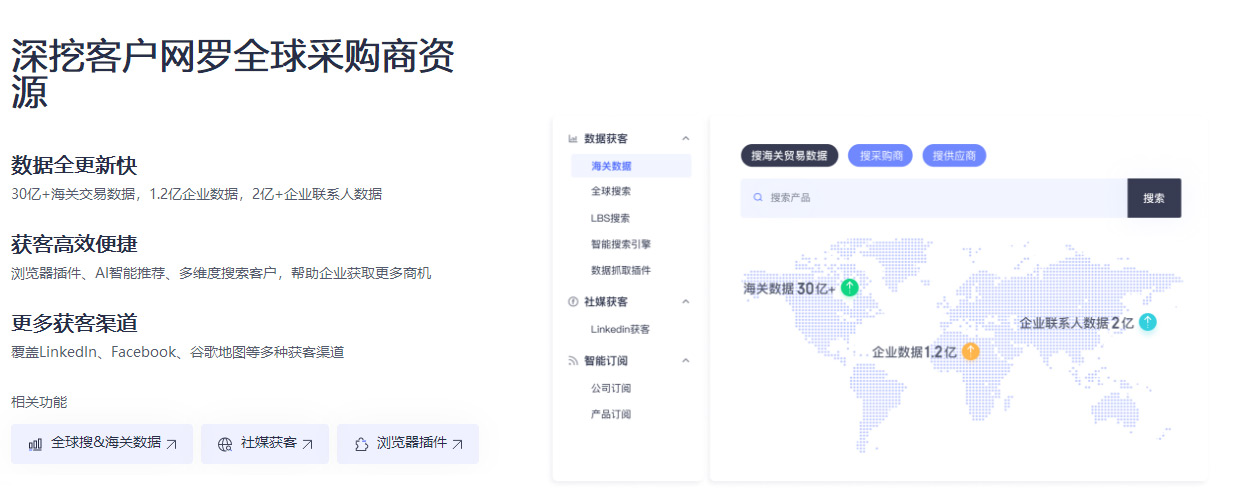Click the orange arrow icon beside 企业数据 1.2亿

(970, 352)
